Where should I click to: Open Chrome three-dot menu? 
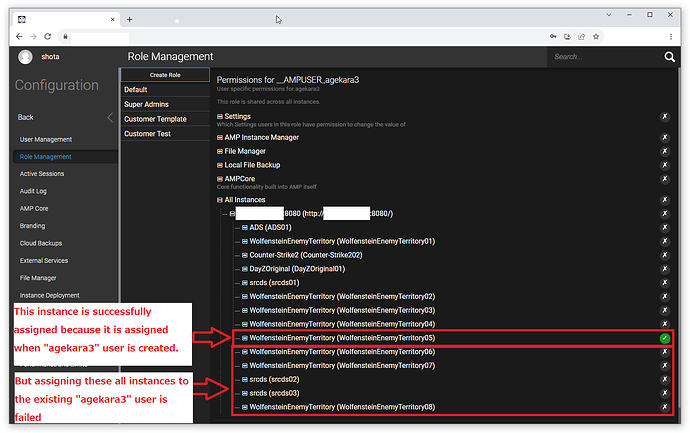tap(671, 37)
